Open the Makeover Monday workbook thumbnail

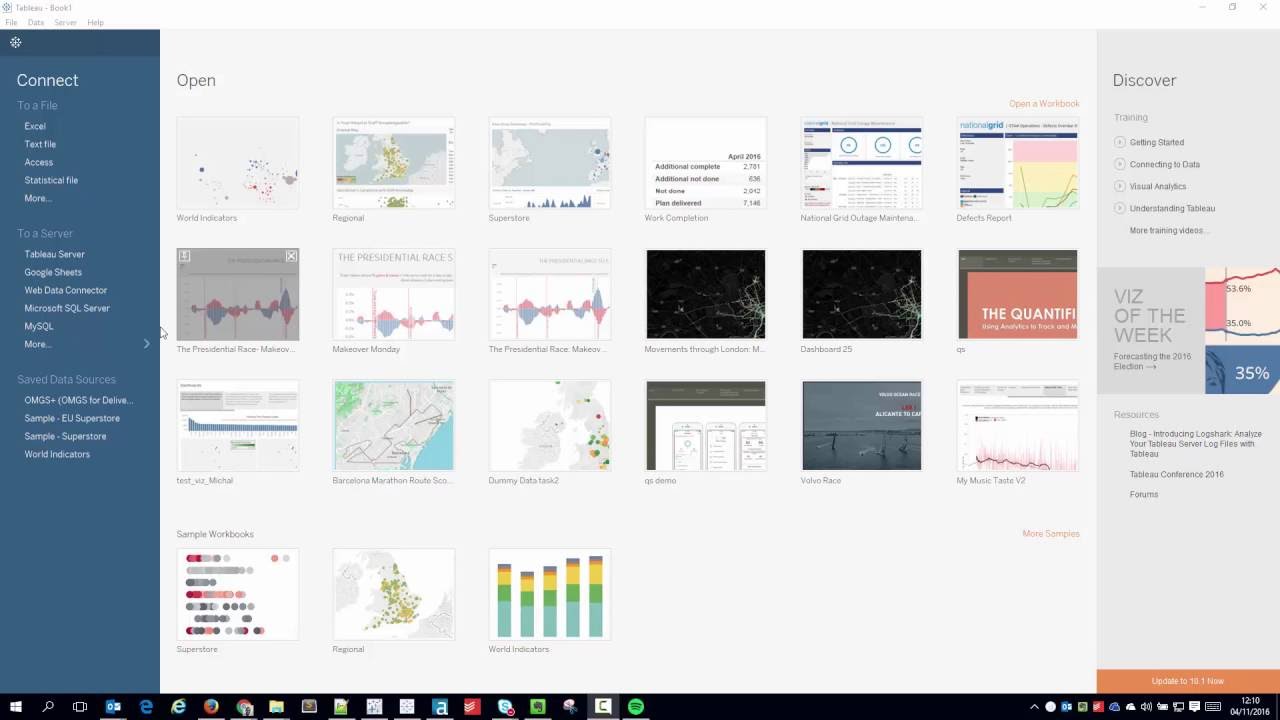[x=393, y=294]
